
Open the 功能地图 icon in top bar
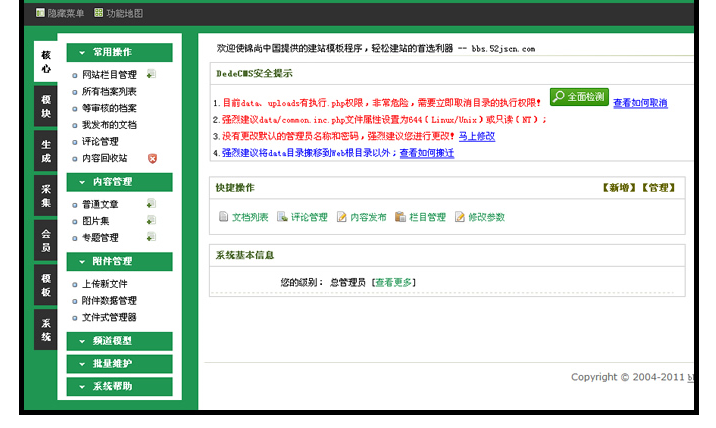pos(99,13)
